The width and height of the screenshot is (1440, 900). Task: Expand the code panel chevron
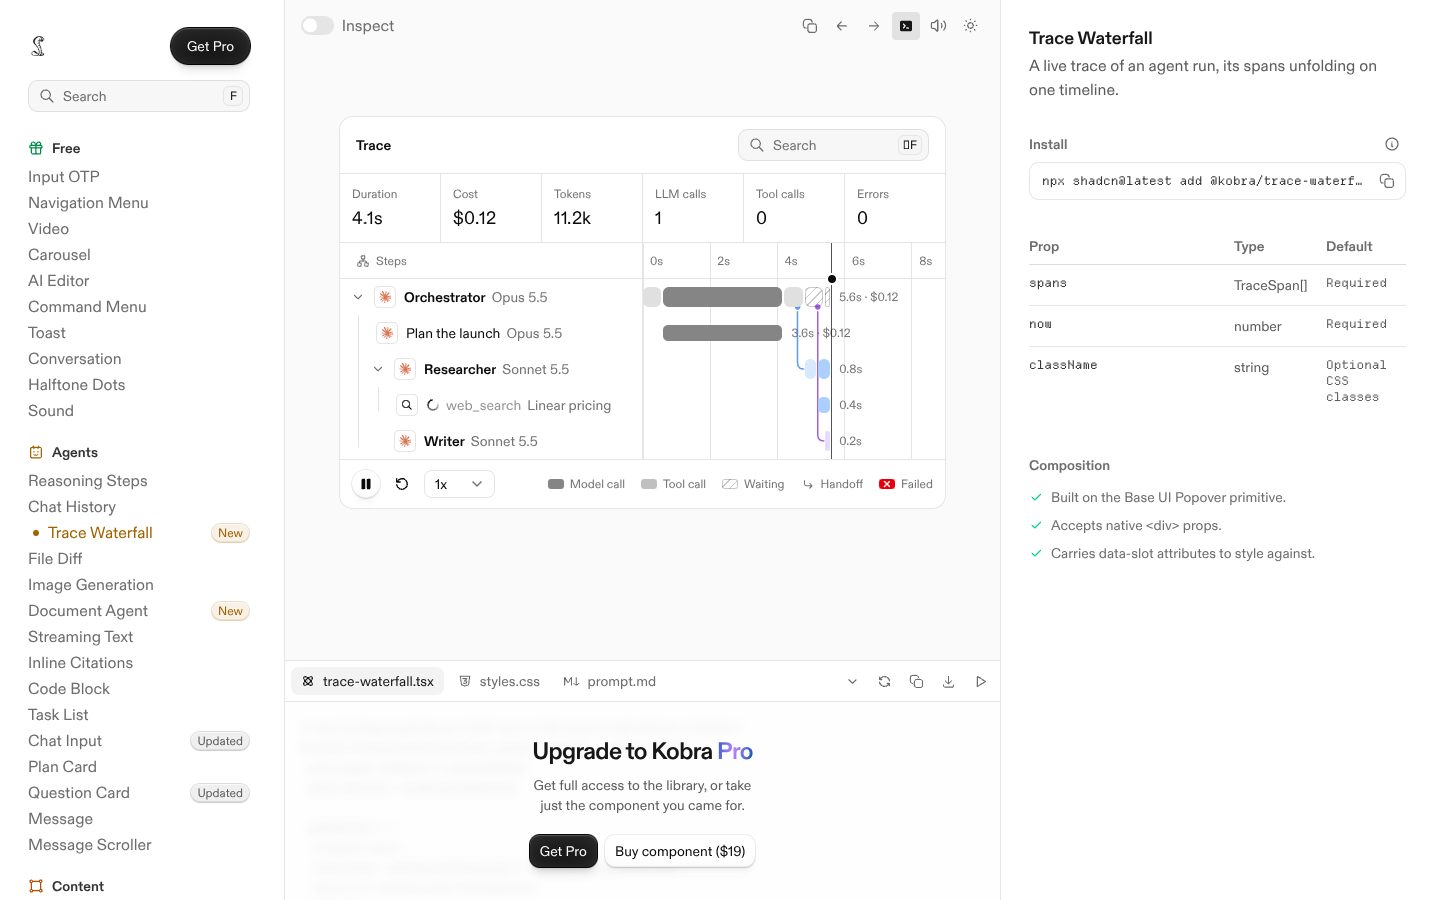point(852,682)
